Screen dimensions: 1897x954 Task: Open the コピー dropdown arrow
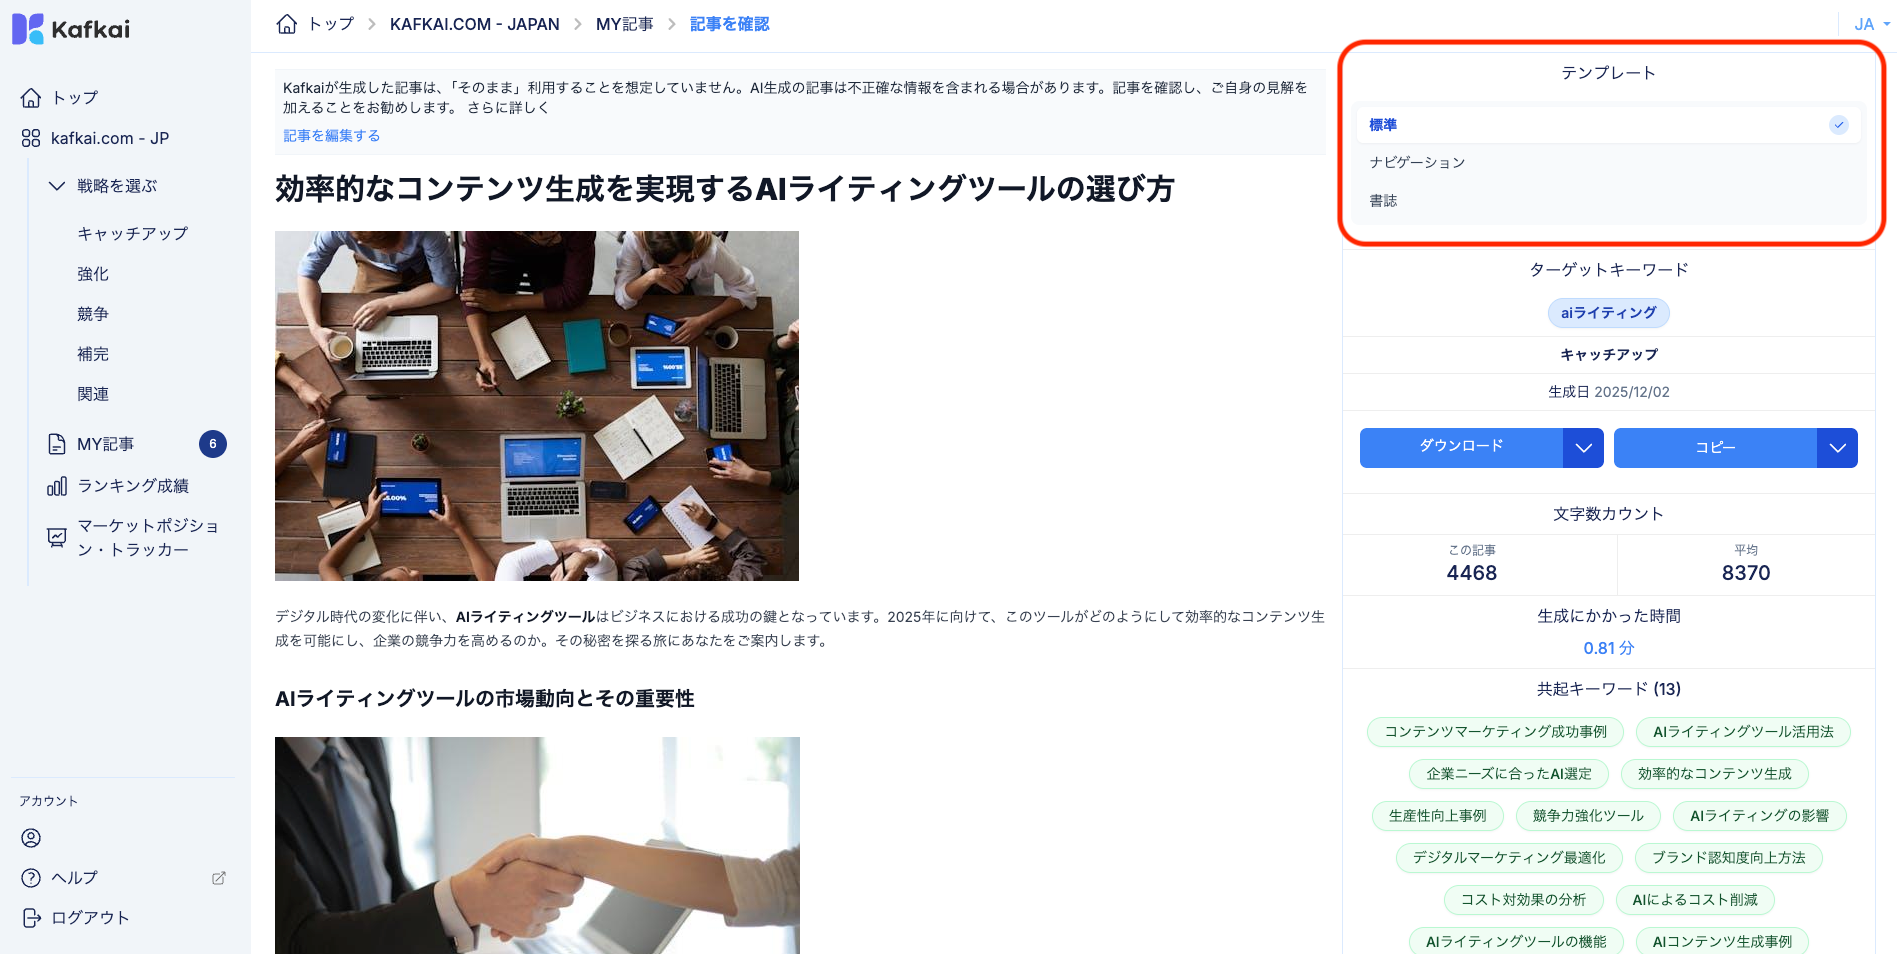(1837, 448)
